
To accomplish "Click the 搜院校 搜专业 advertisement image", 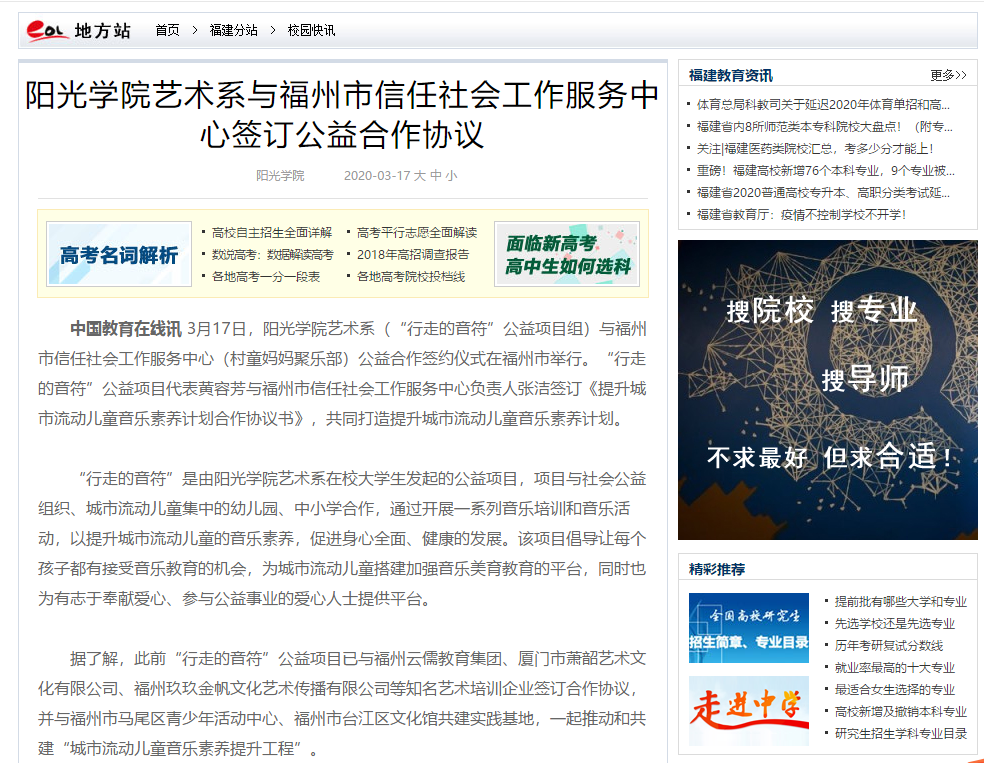I will (x=827, y=390).
